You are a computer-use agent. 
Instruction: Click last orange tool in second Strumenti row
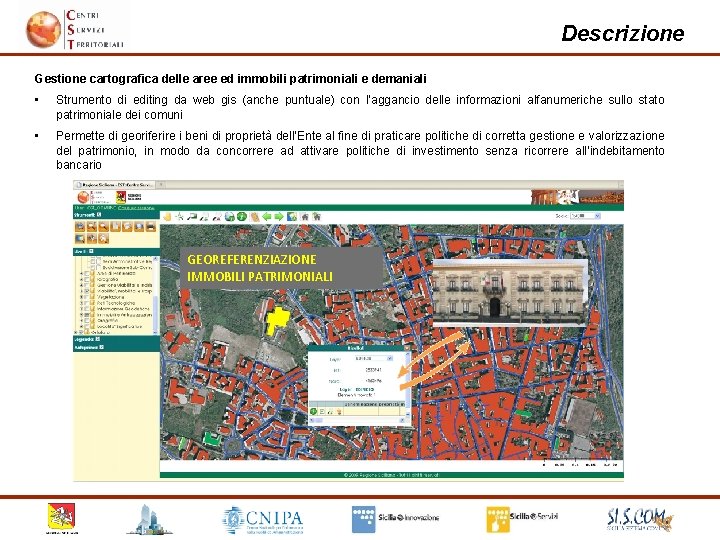coord(104,238)
